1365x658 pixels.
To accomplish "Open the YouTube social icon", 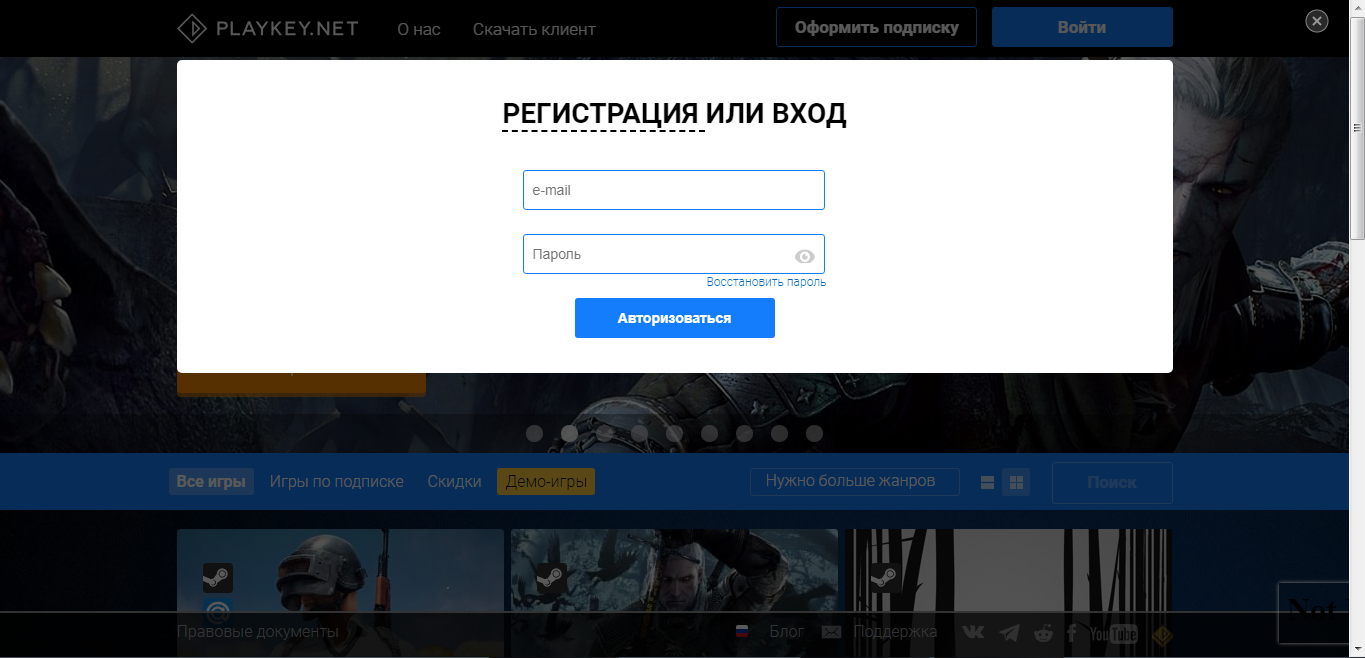I will (1114, 634).
